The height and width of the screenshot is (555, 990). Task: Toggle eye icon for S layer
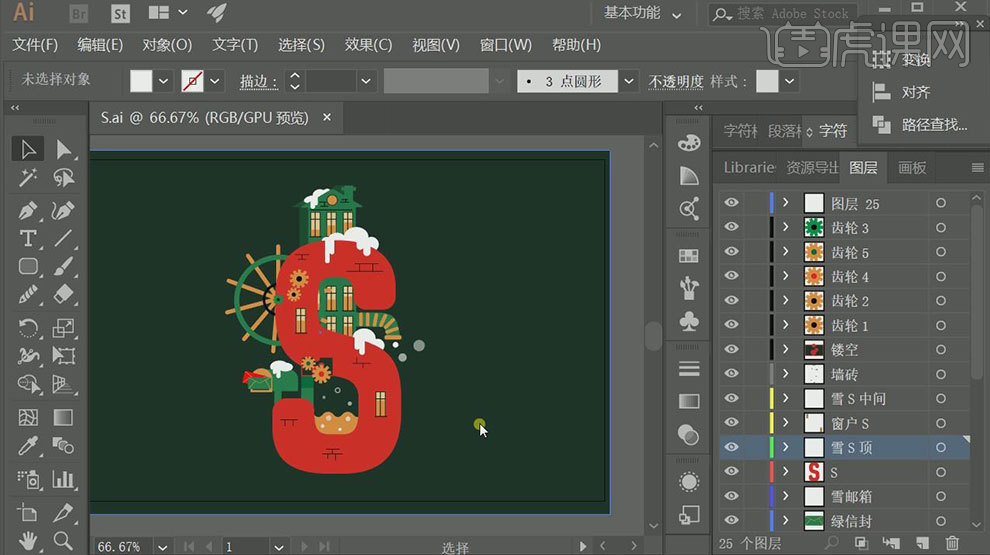coord(731,471)
